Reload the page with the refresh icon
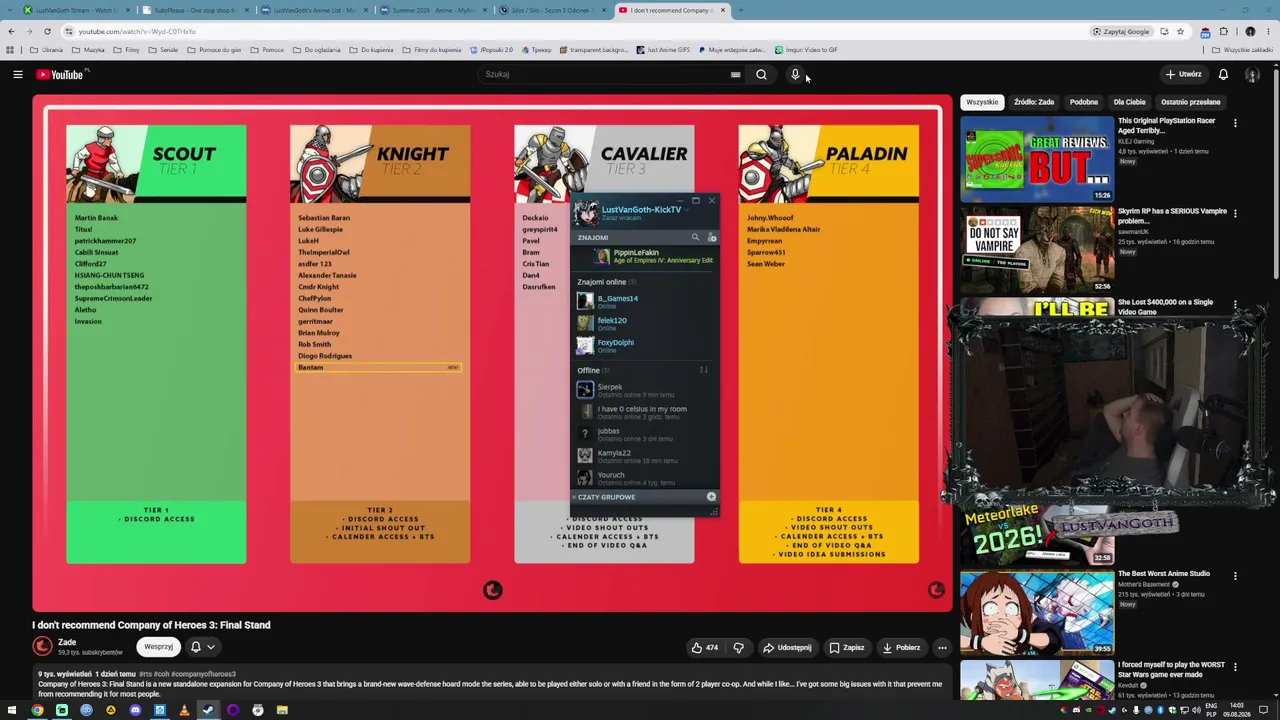The height and width of the screenshot is (720, 1280). 47,31
